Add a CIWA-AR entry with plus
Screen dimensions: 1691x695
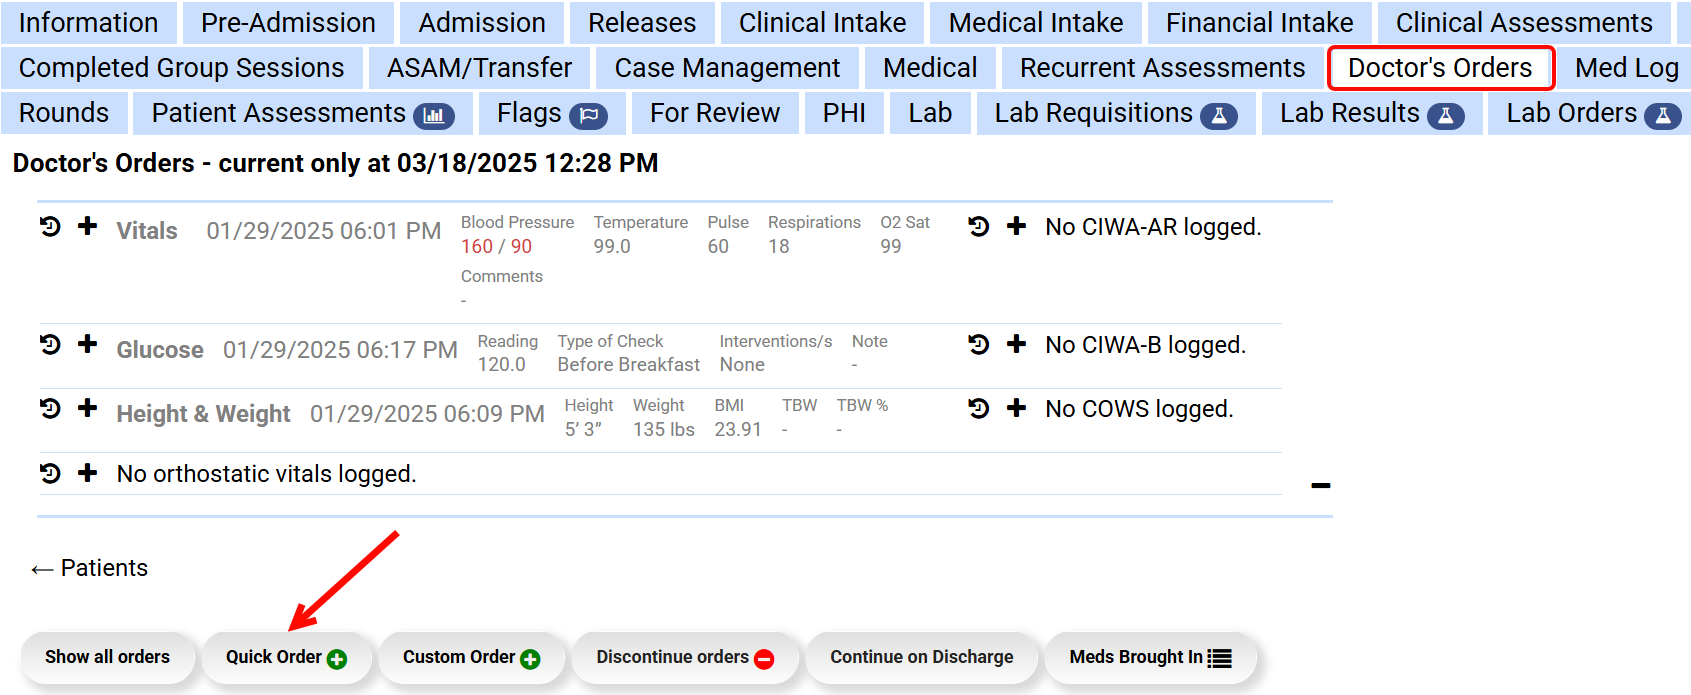pyautogui.click(x=1017, y=226)
